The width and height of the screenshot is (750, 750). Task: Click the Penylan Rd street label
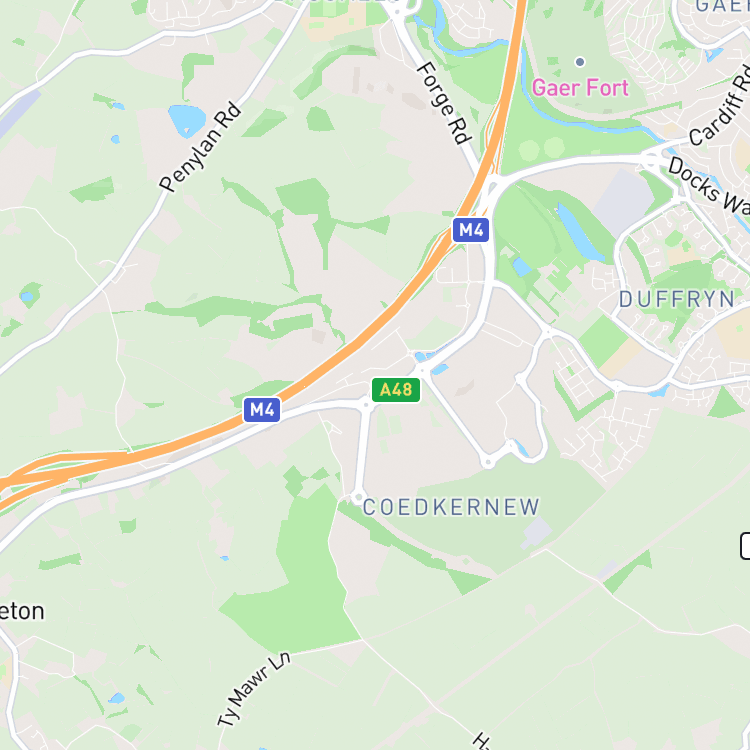click(200, 147)
